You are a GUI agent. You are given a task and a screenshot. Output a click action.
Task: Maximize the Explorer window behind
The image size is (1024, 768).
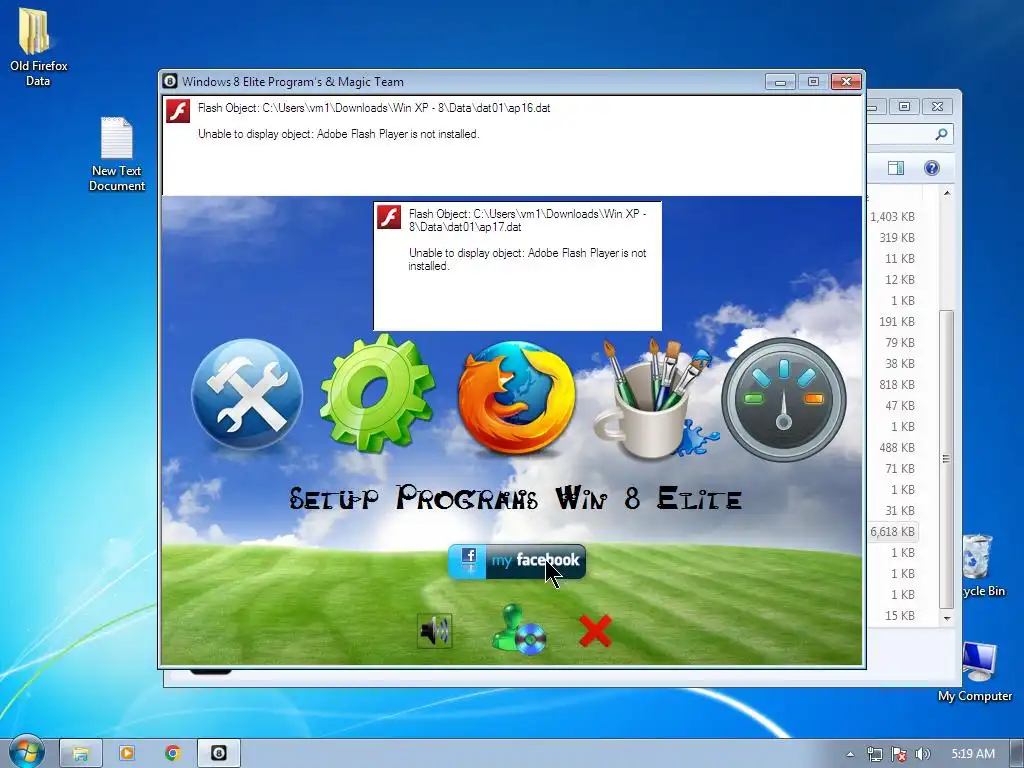pyautogui.click(x=904, y=106)
